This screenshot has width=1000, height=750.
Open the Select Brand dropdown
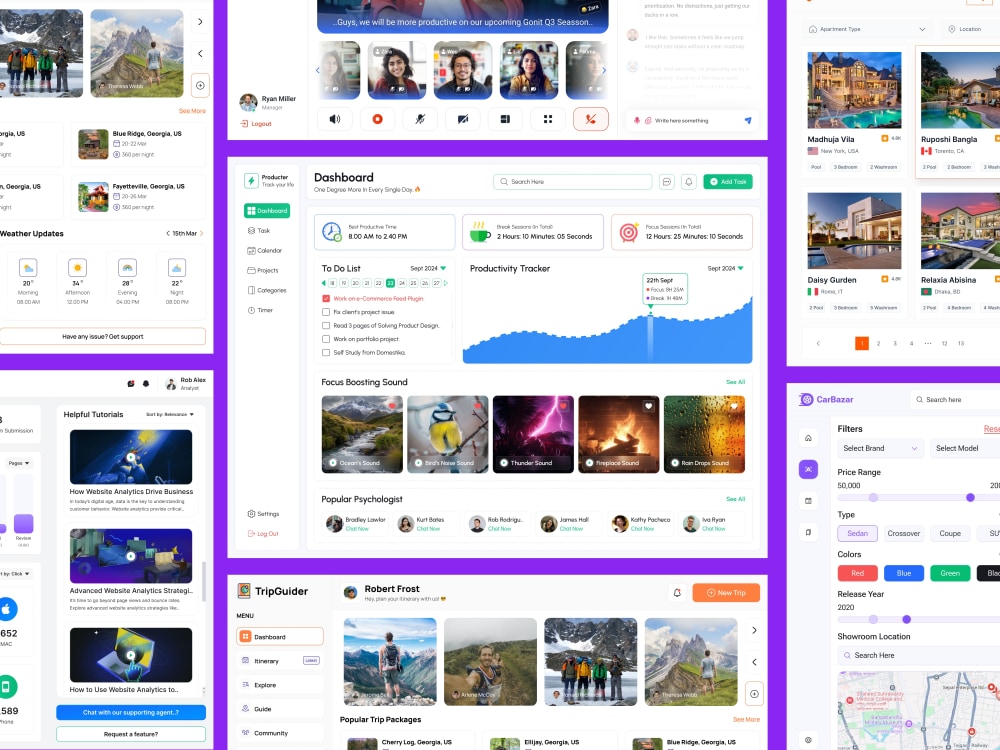pyautogui.click(x=880, y=448)
